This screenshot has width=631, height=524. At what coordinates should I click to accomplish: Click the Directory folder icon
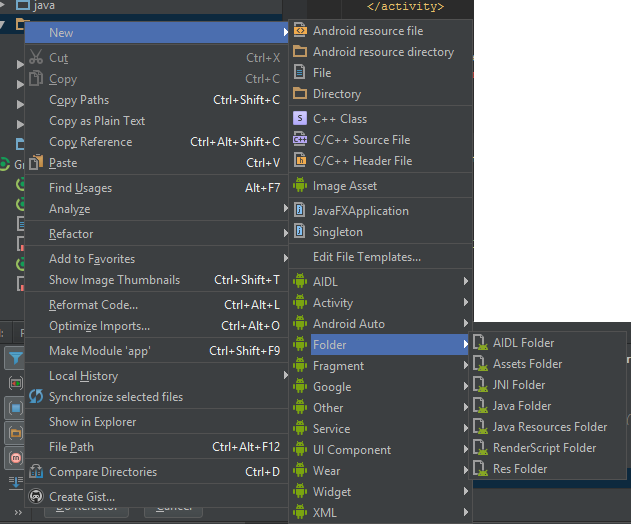300,93
